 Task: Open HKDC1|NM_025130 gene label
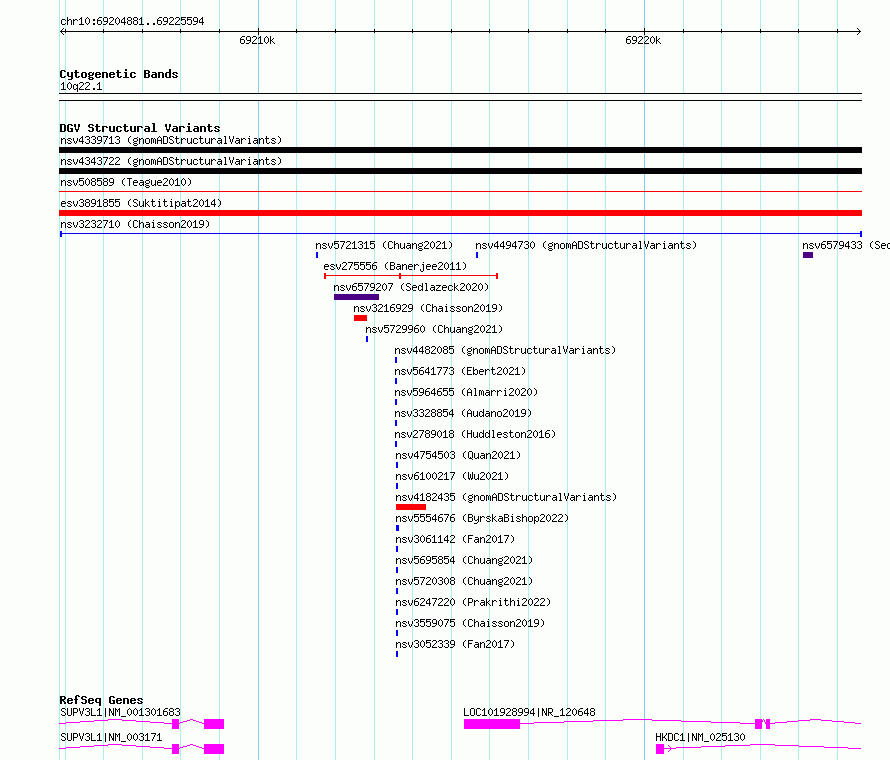[700, 737]
